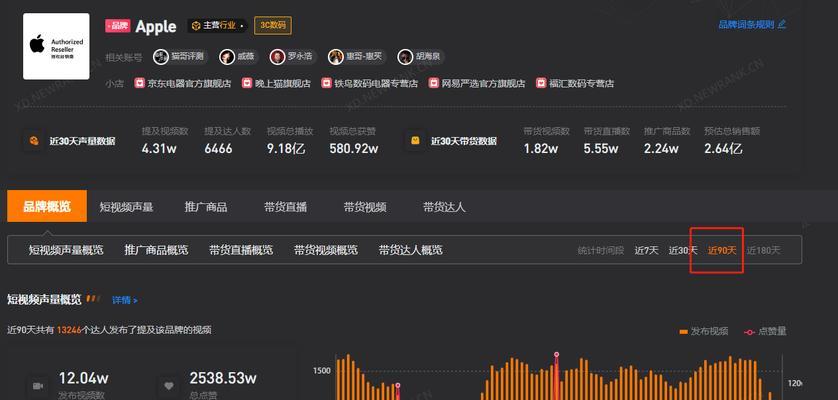Click the 带货视频数 value 1.82w
838x400 pixels.
[x=541, y=149]
